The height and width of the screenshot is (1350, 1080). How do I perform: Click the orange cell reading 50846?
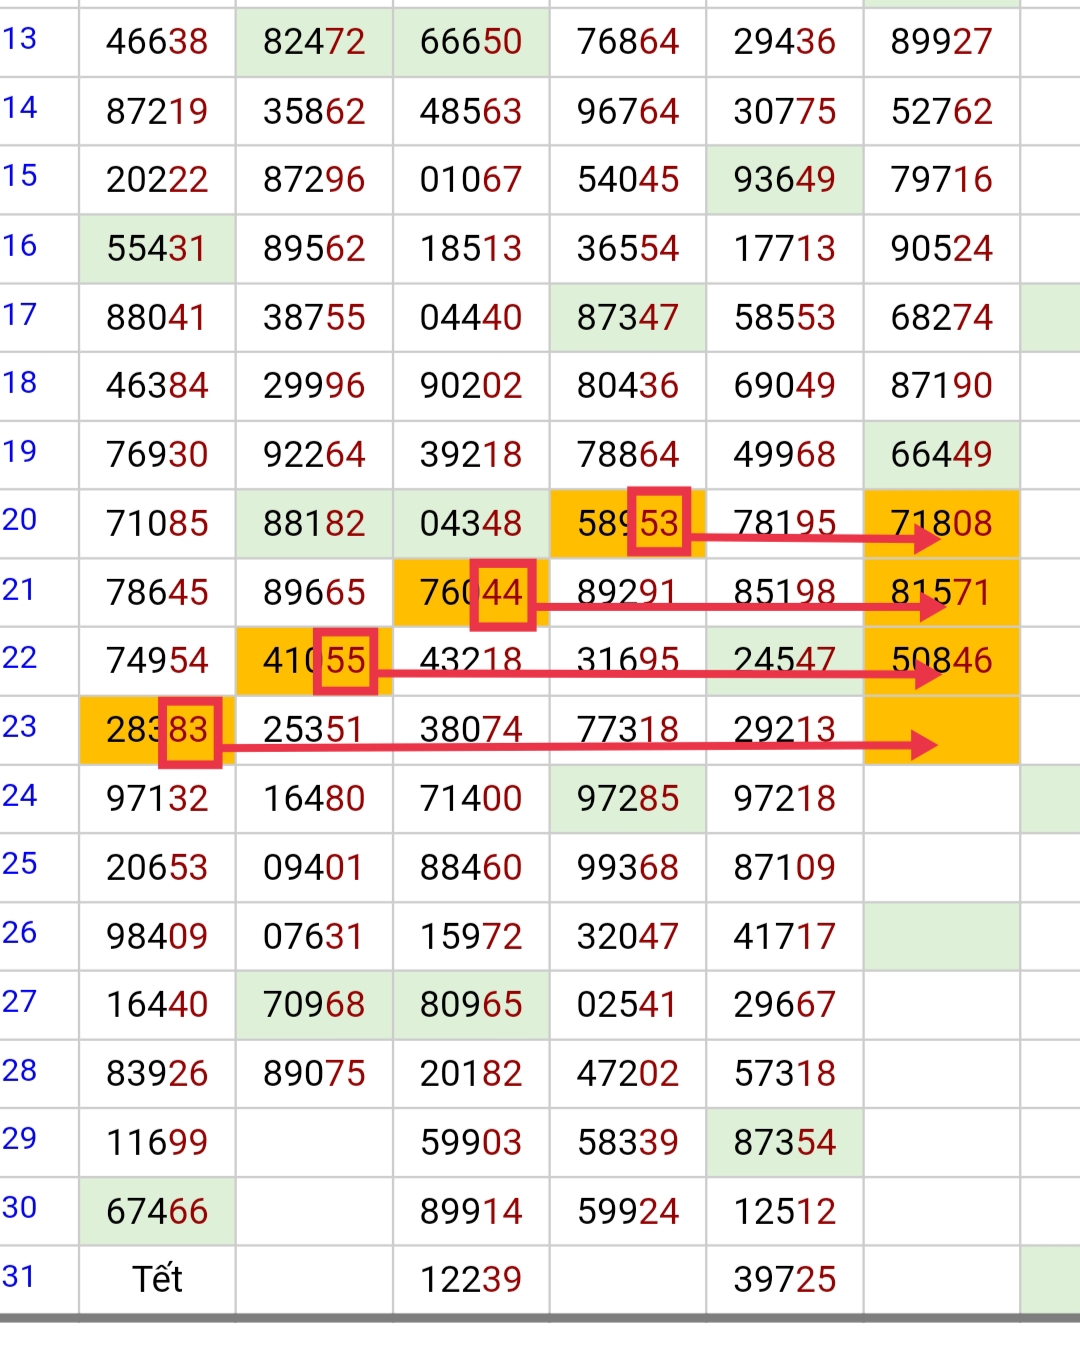[x=941, y=660]
